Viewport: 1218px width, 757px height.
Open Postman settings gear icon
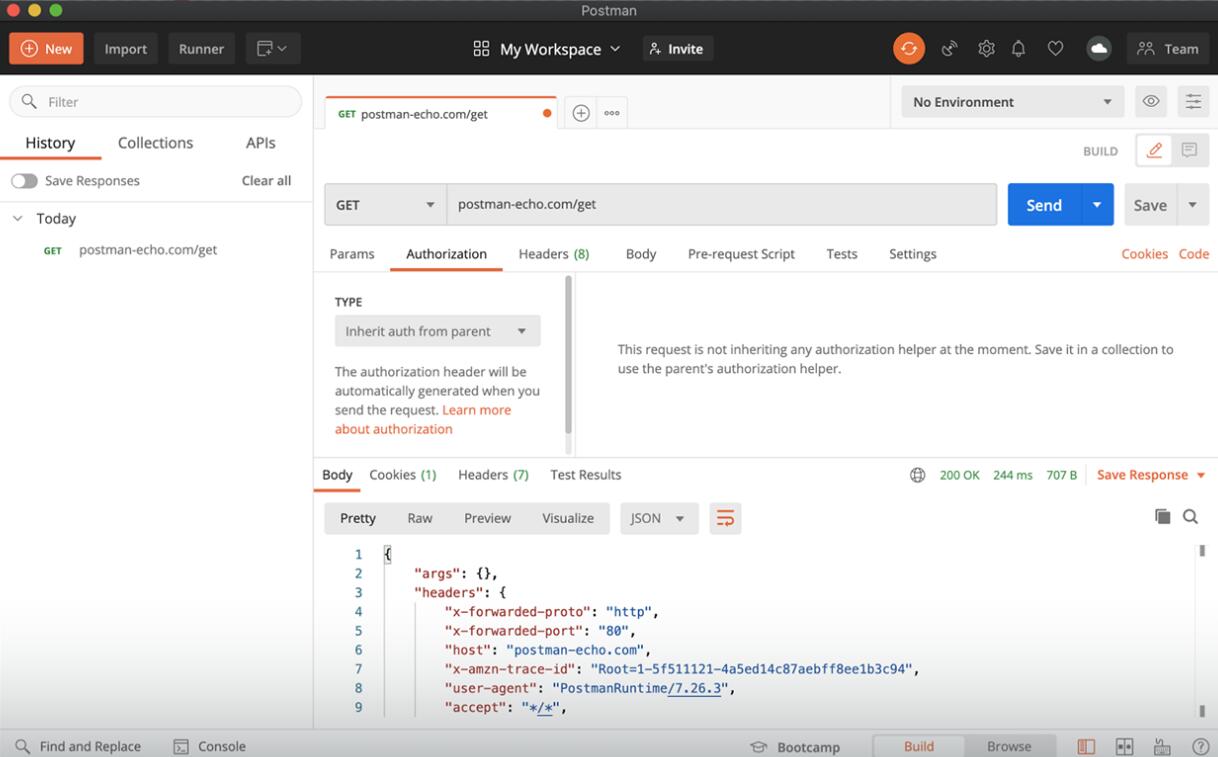(986, 48)
